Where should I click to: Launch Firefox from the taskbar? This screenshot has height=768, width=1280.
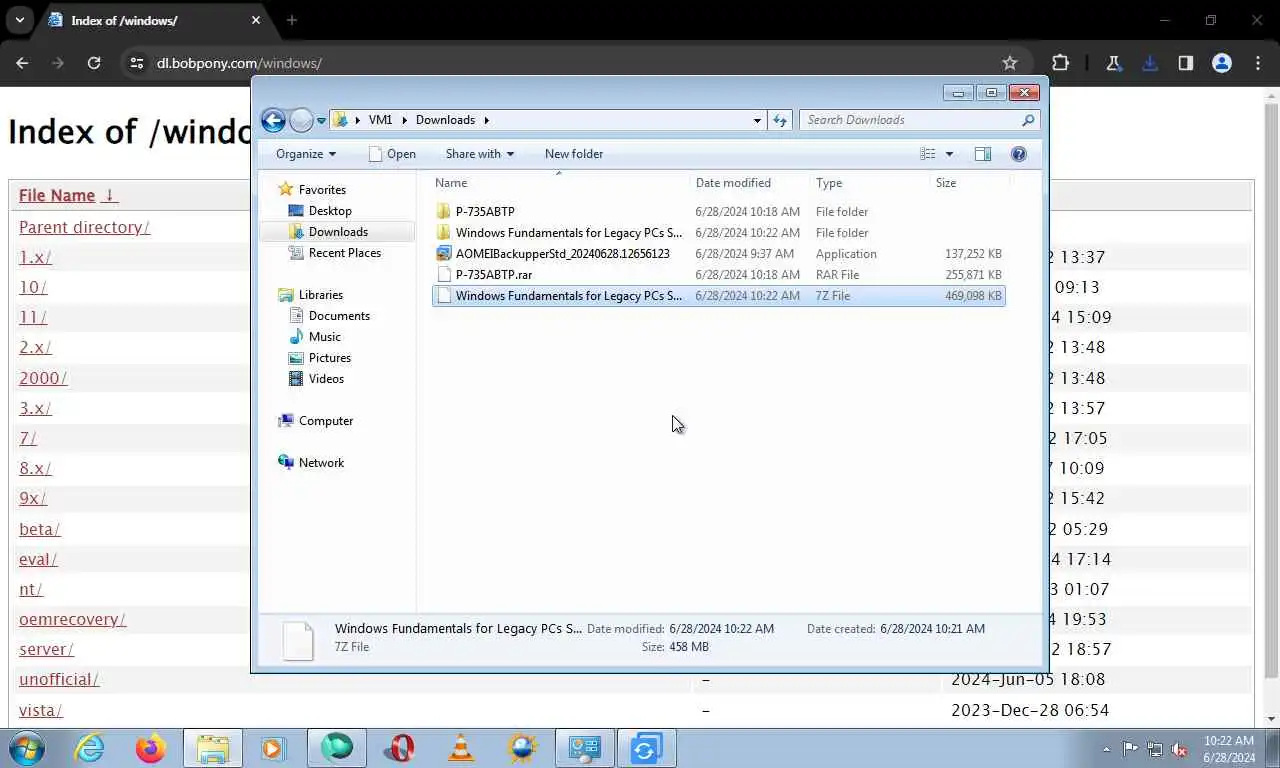151,748
